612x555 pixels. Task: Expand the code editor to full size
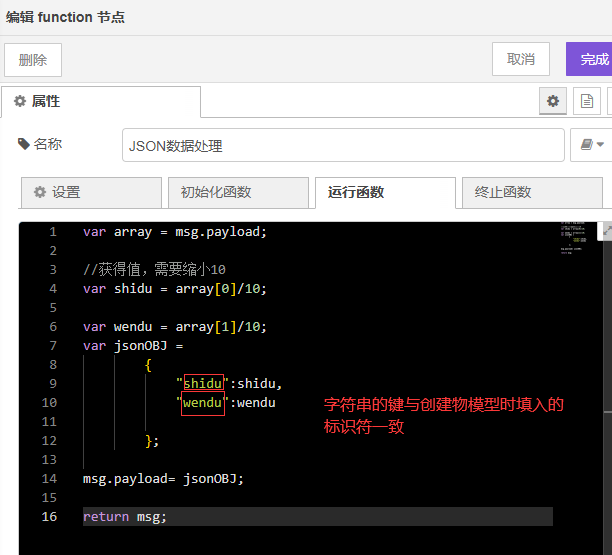pyautogui.click(x=605, y=230)
